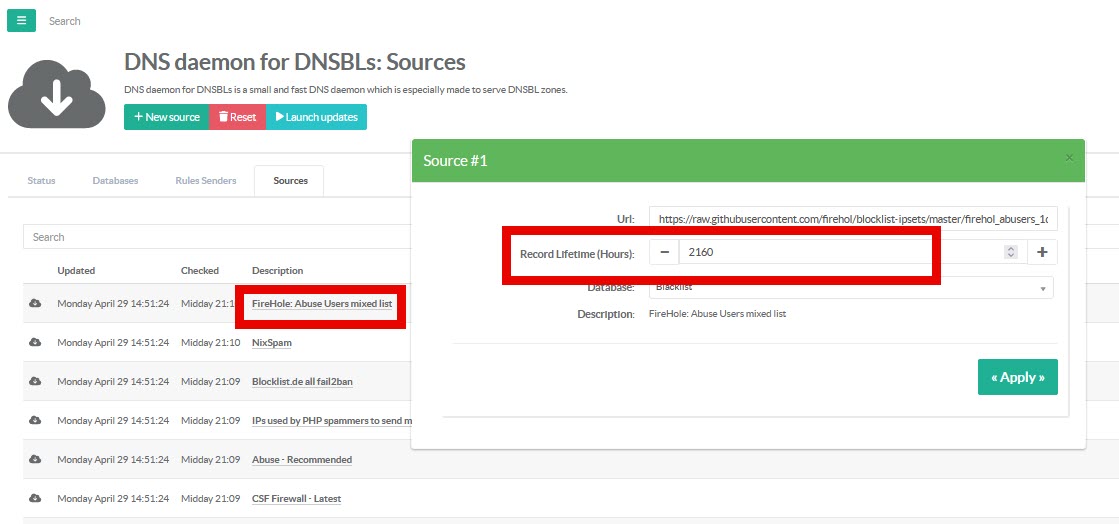
Task: Switch to the Status tab
Action: pyautogui.click(x=41, y=181)
